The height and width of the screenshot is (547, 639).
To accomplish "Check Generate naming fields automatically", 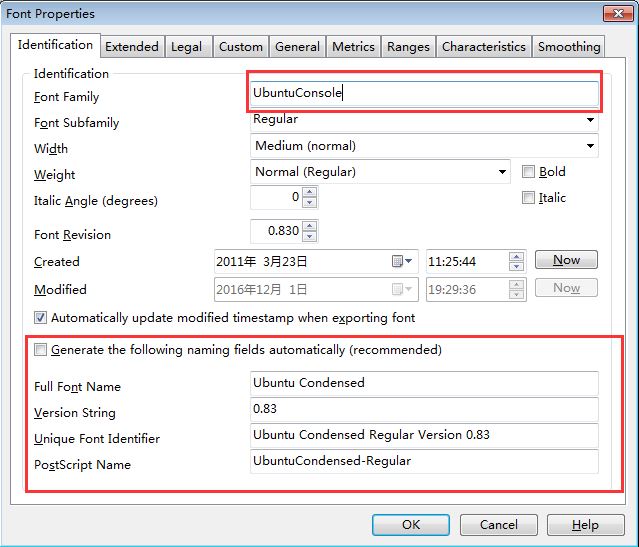I will (41, 350).
